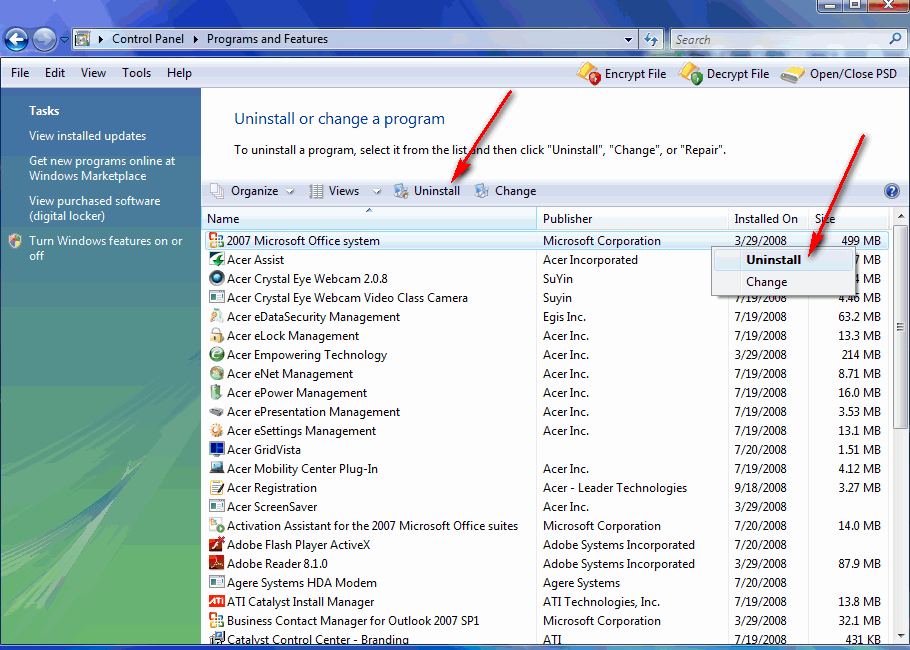Click the Open/Close PSD toolbar icon
Image resolution: width=910 pixels, height=650 pixels.
793,74
